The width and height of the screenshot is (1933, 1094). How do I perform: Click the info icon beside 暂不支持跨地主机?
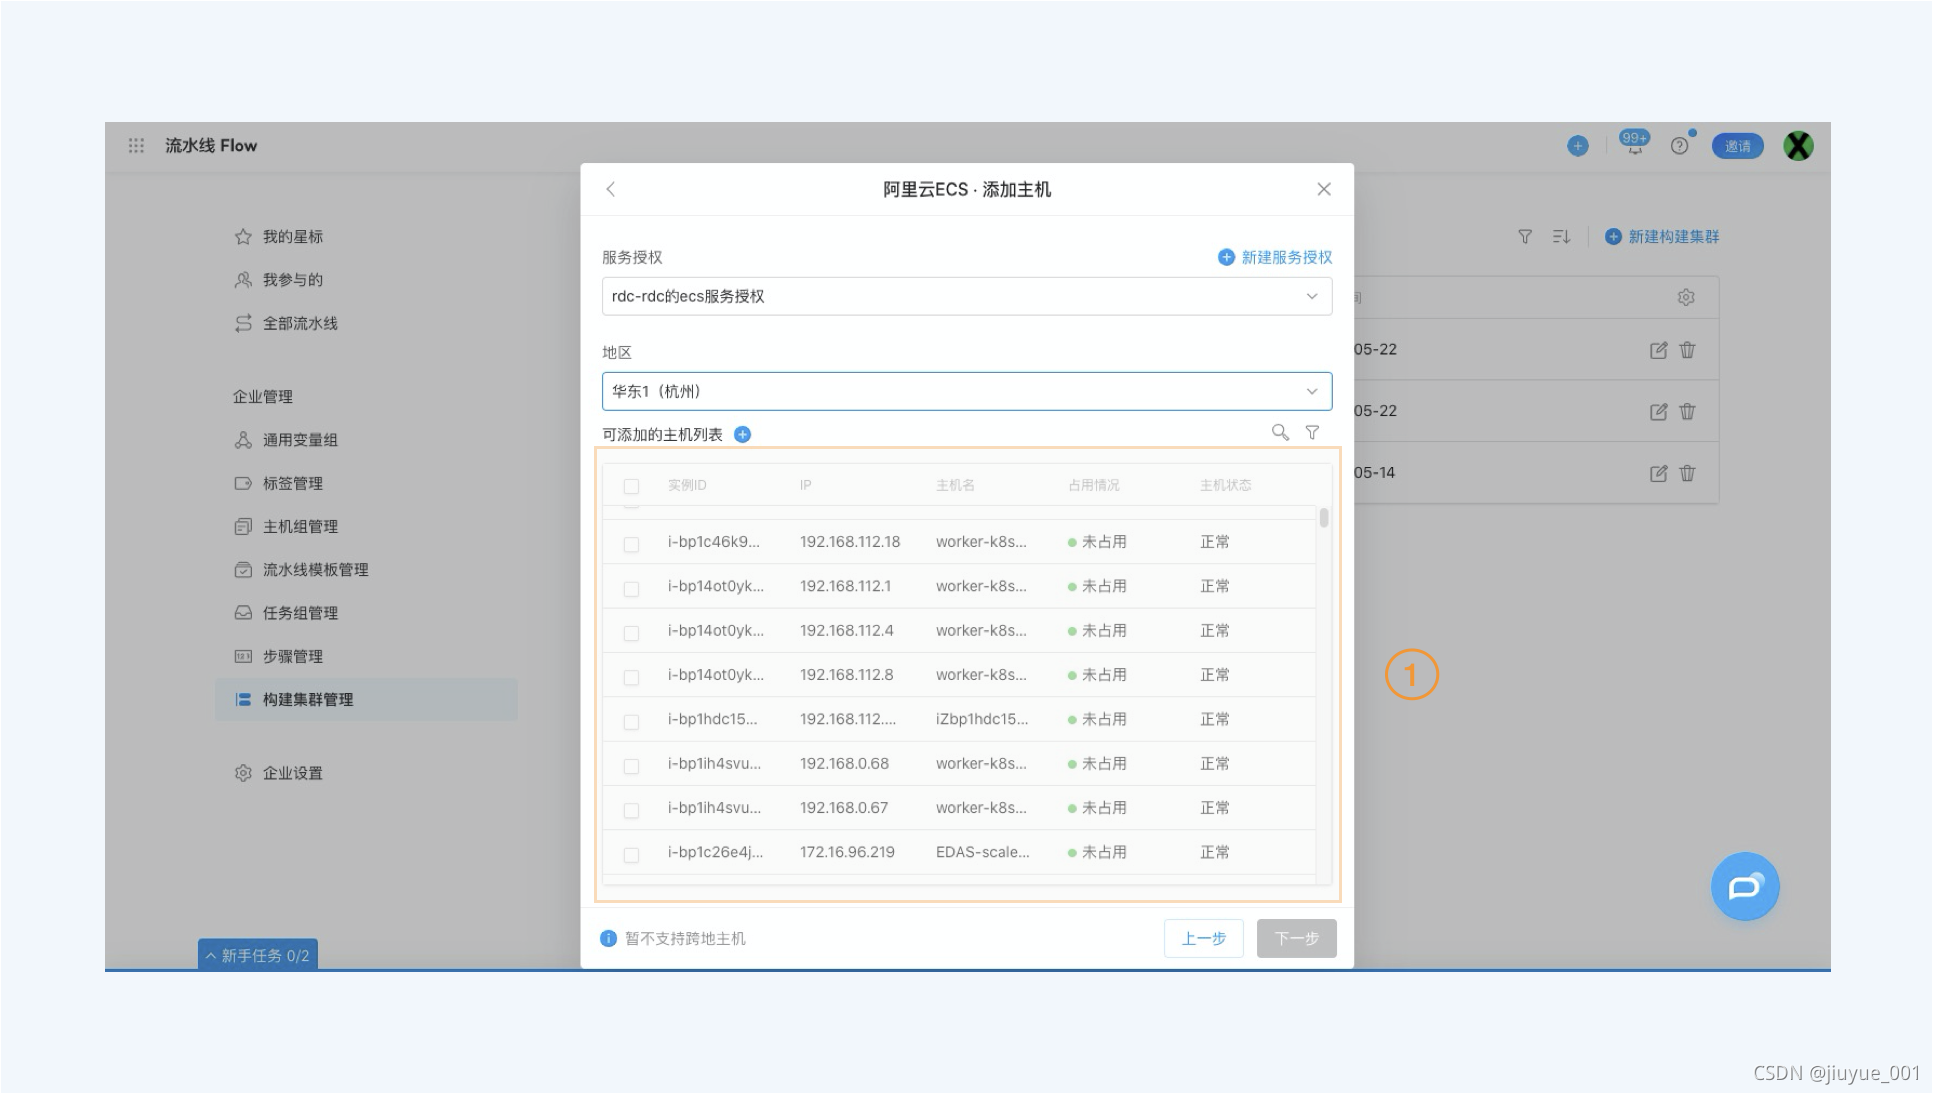(x=608, y=938)
